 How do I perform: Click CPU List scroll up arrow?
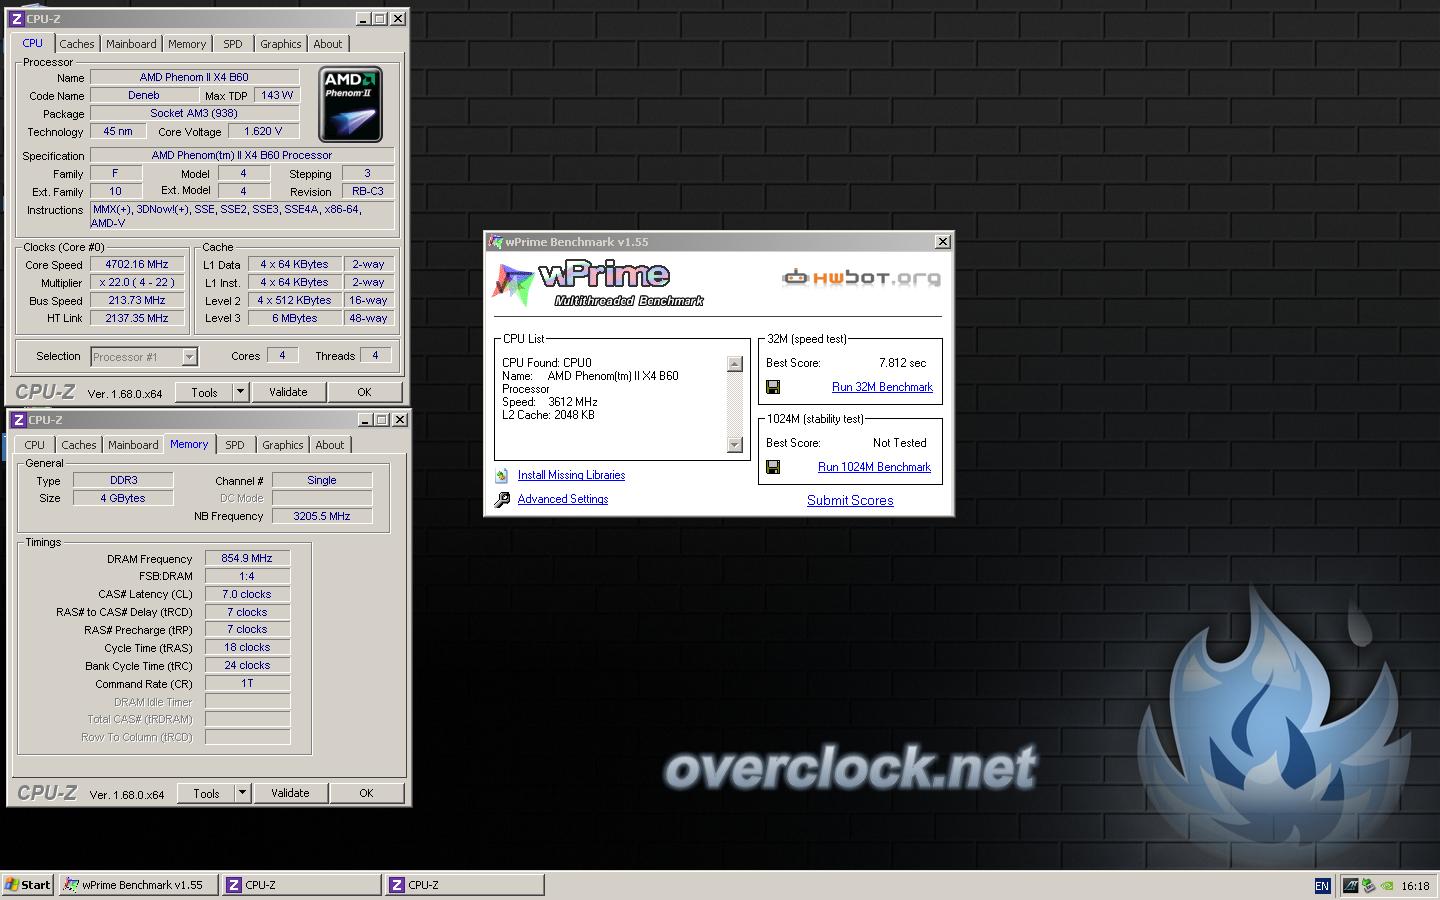pyautogui.click(x=735, y=365)
